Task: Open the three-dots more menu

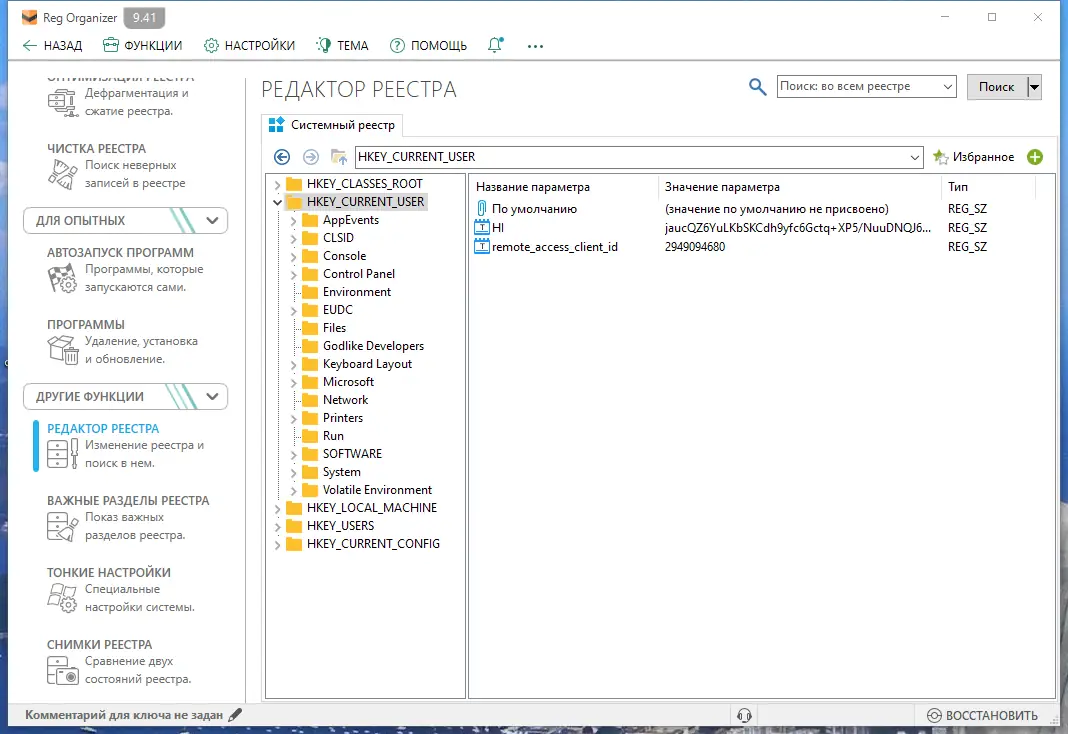Action: (x=535, y=46)
